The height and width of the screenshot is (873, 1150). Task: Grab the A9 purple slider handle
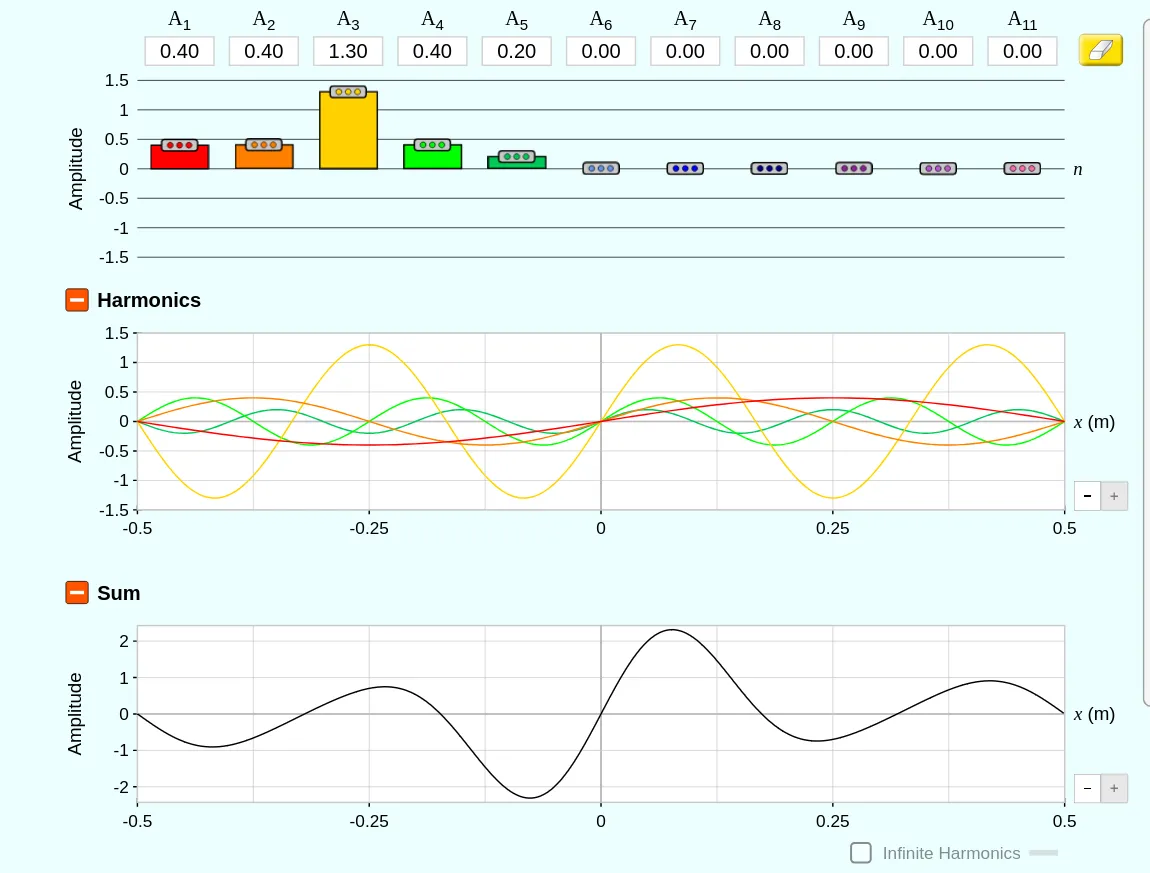coord(854,169)
